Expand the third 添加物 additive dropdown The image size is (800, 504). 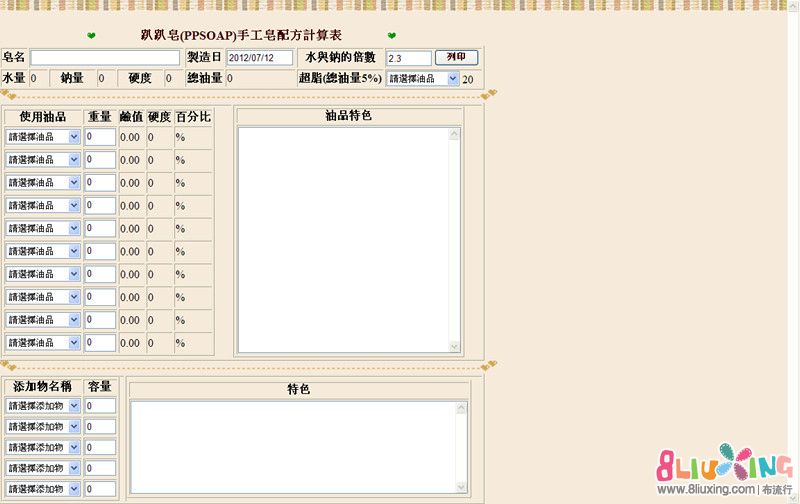pos(42,447)
